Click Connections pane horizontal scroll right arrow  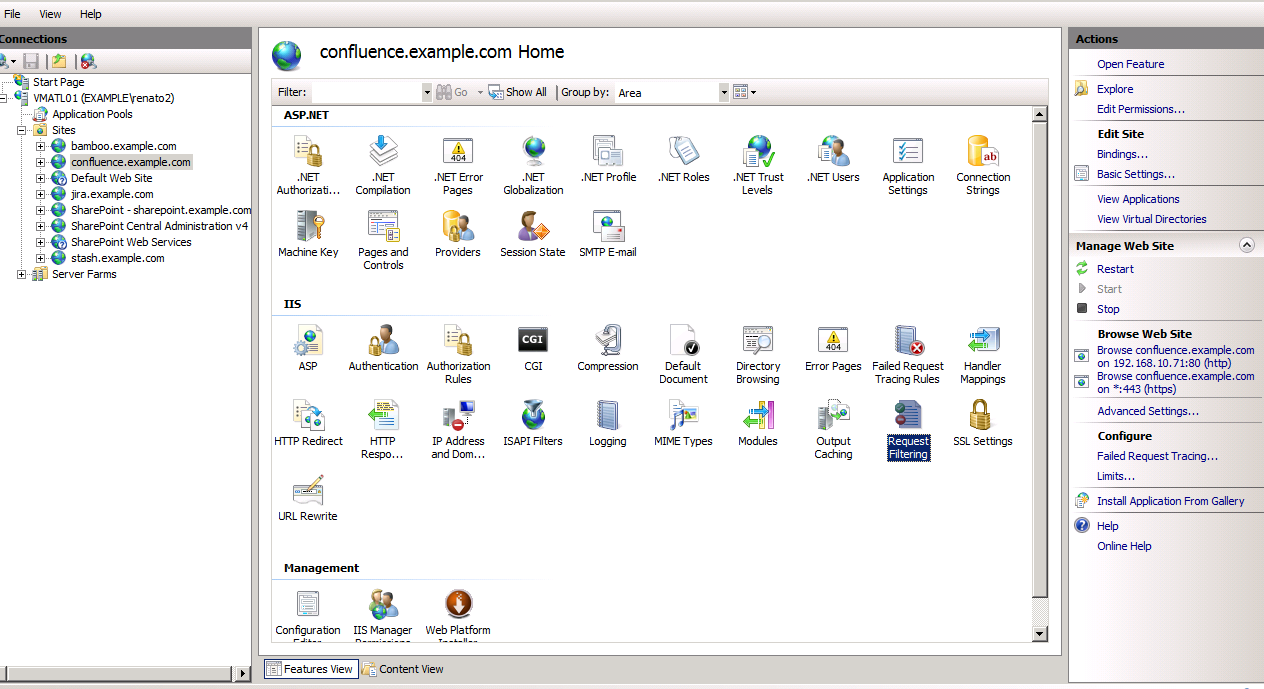244,674
